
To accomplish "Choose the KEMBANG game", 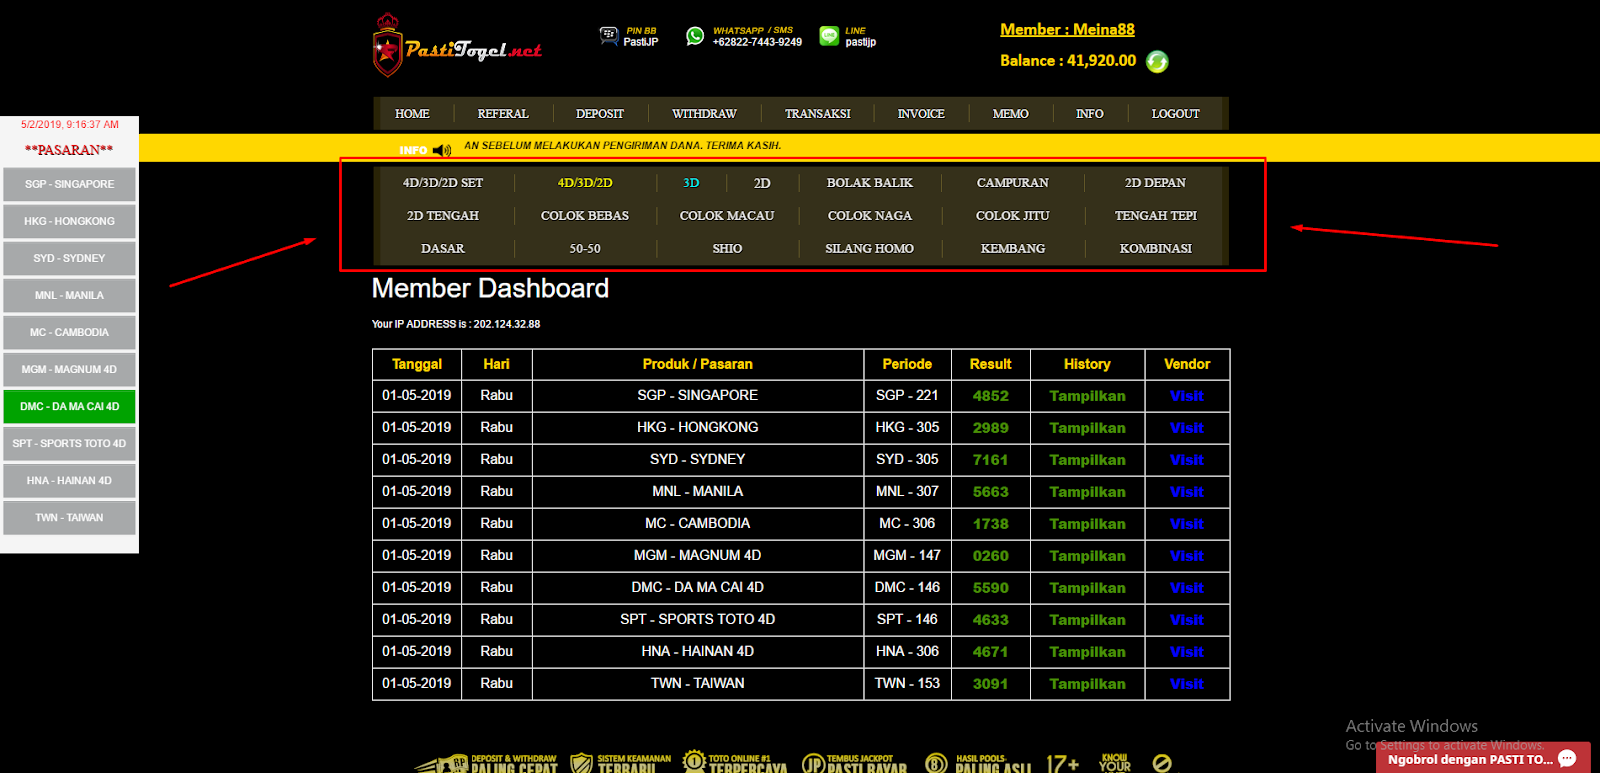I will click(1013, 249).
